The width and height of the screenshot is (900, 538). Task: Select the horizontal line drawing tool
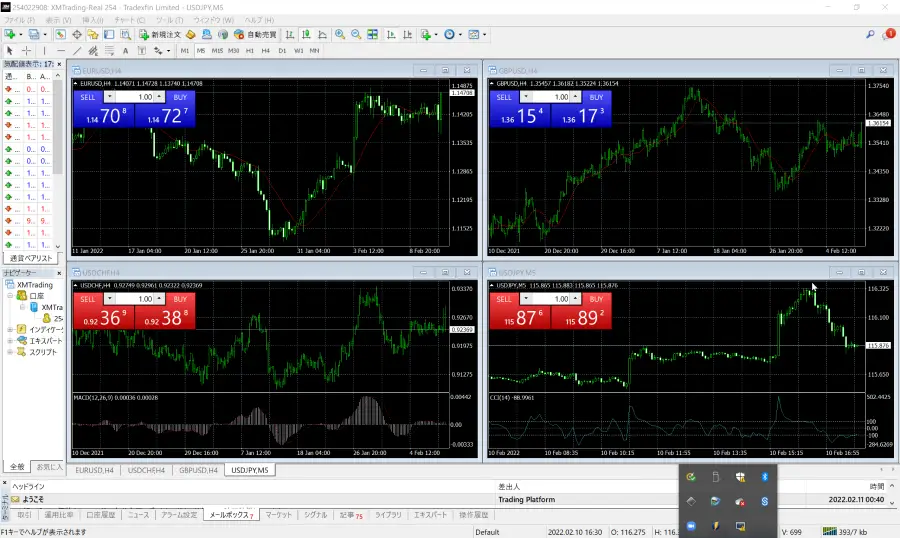pos(61,50)
